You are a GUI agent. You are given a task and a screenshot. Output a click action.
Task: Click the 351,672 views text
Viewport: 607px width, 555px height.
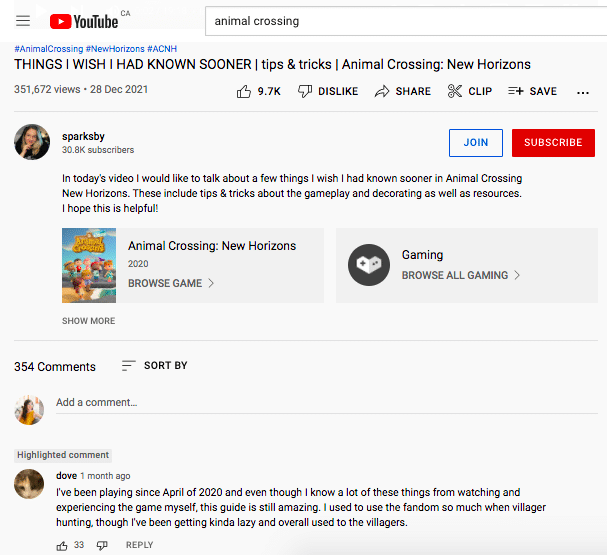pyautogui.click(x=47, y=89)
